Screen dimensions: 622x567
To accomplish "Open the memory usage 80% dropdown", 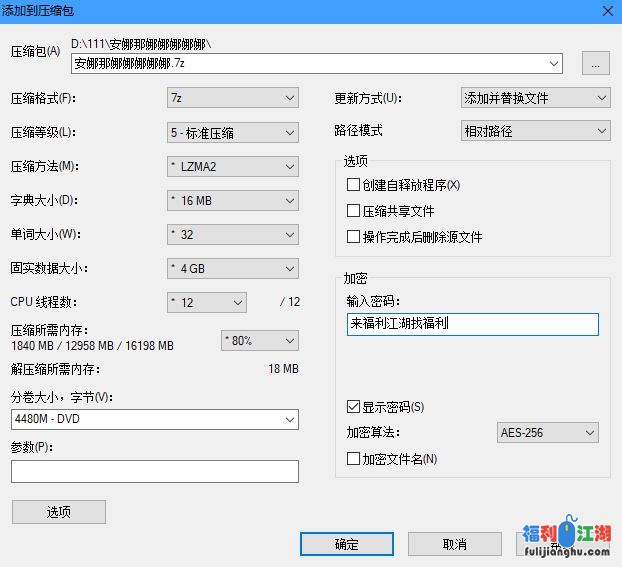I will pyautogui.click(x=258, y=340).
